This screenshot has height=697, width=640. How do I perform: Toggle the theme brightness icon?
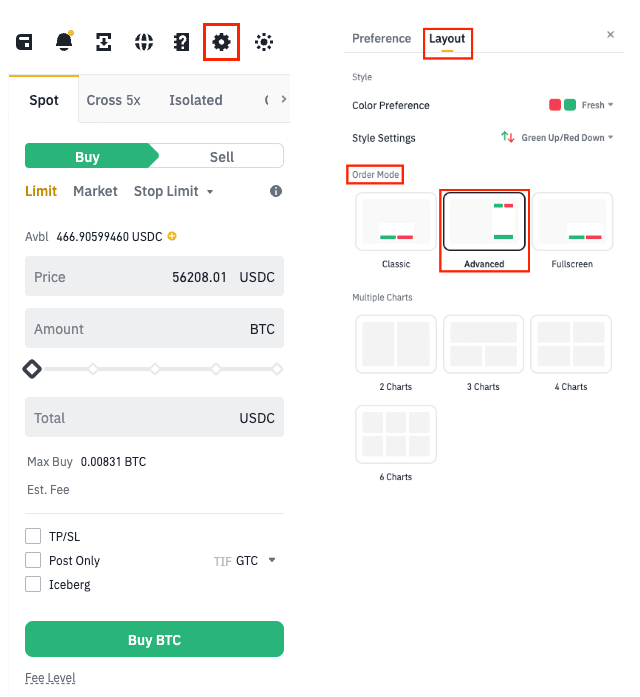(264, 42)
